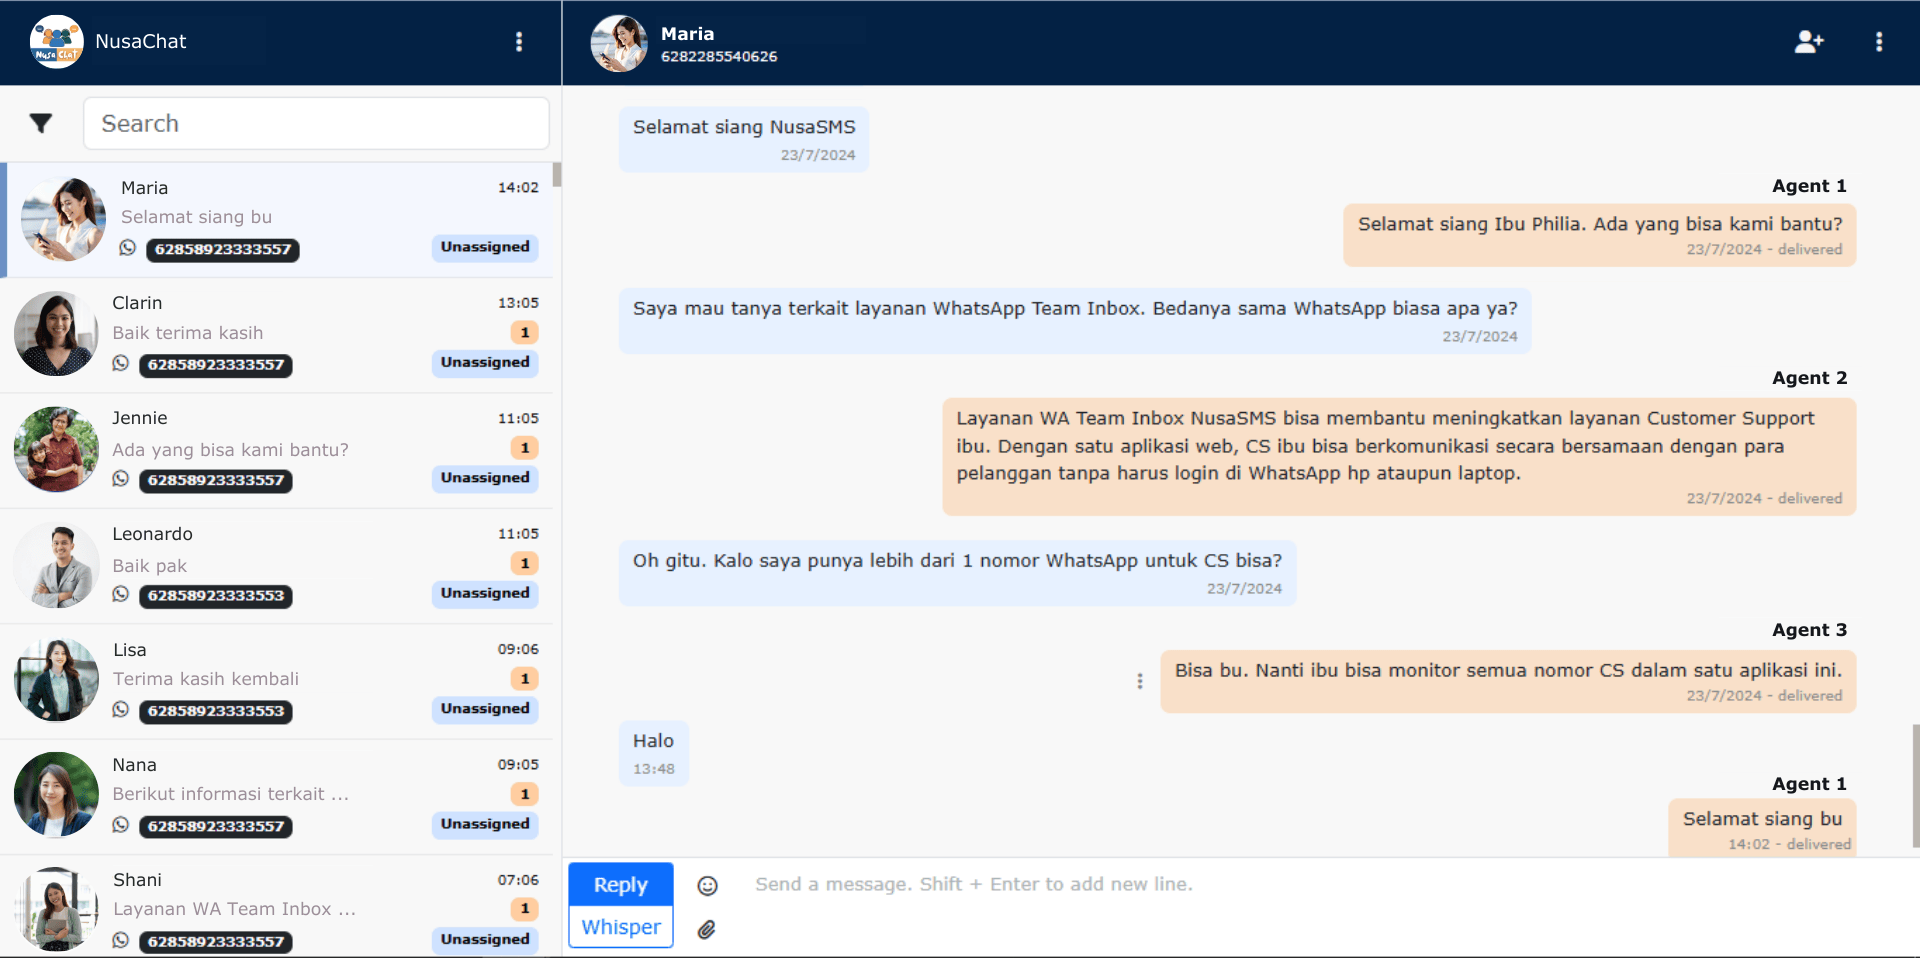Click the paperclip attachment icon
Screen dimensions: 1920x960
point(707,930)
